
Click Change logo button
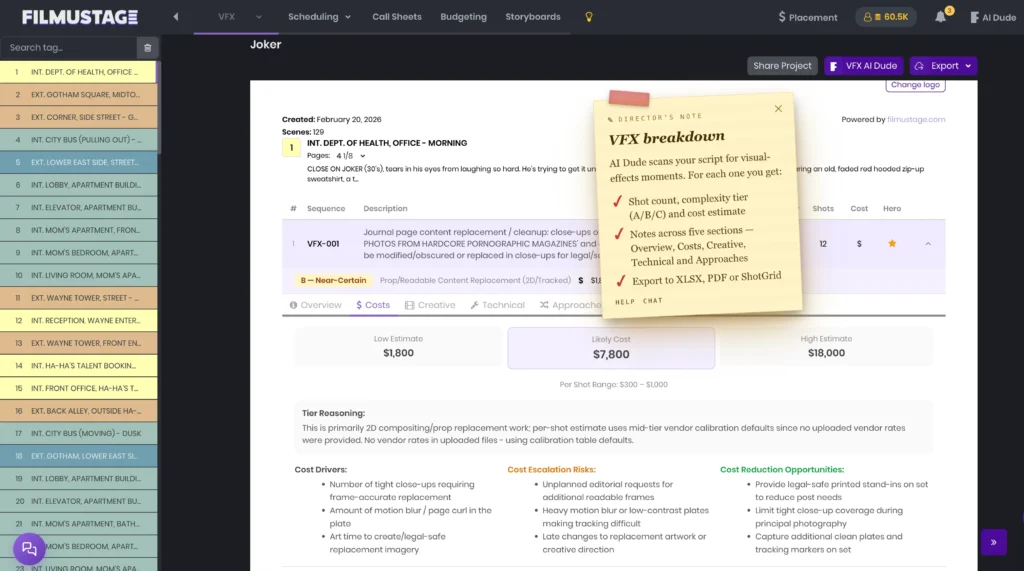click(x=915, y=85)
